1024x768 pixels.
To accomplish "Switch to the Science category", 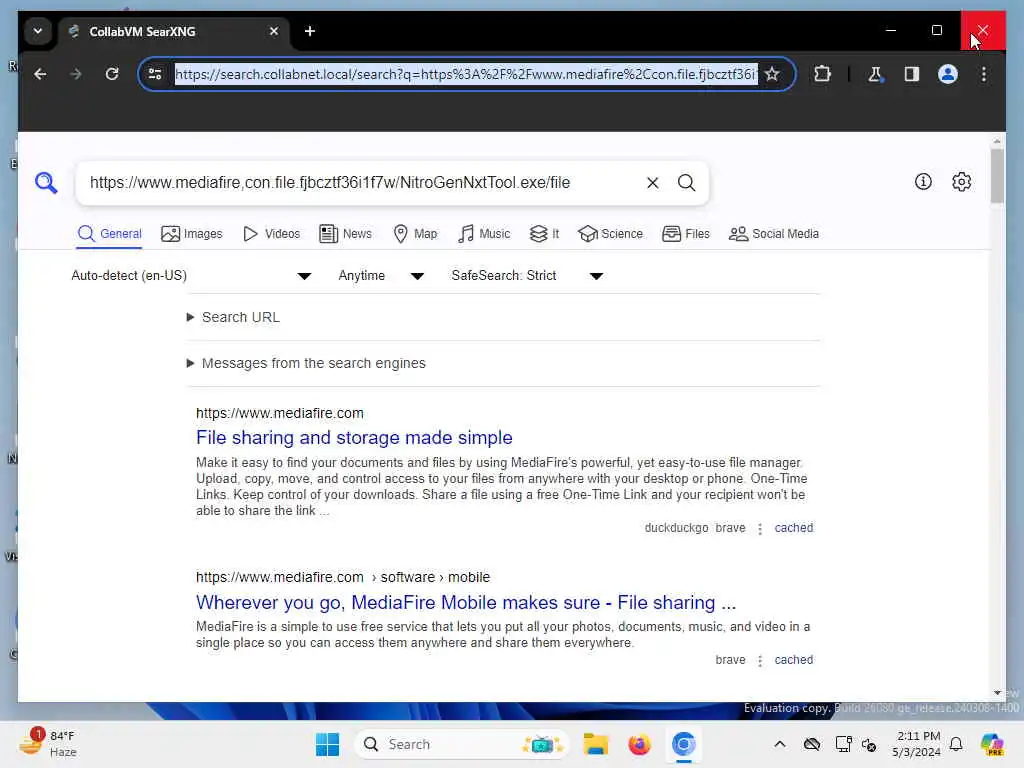I will click(x=611, y=234).
